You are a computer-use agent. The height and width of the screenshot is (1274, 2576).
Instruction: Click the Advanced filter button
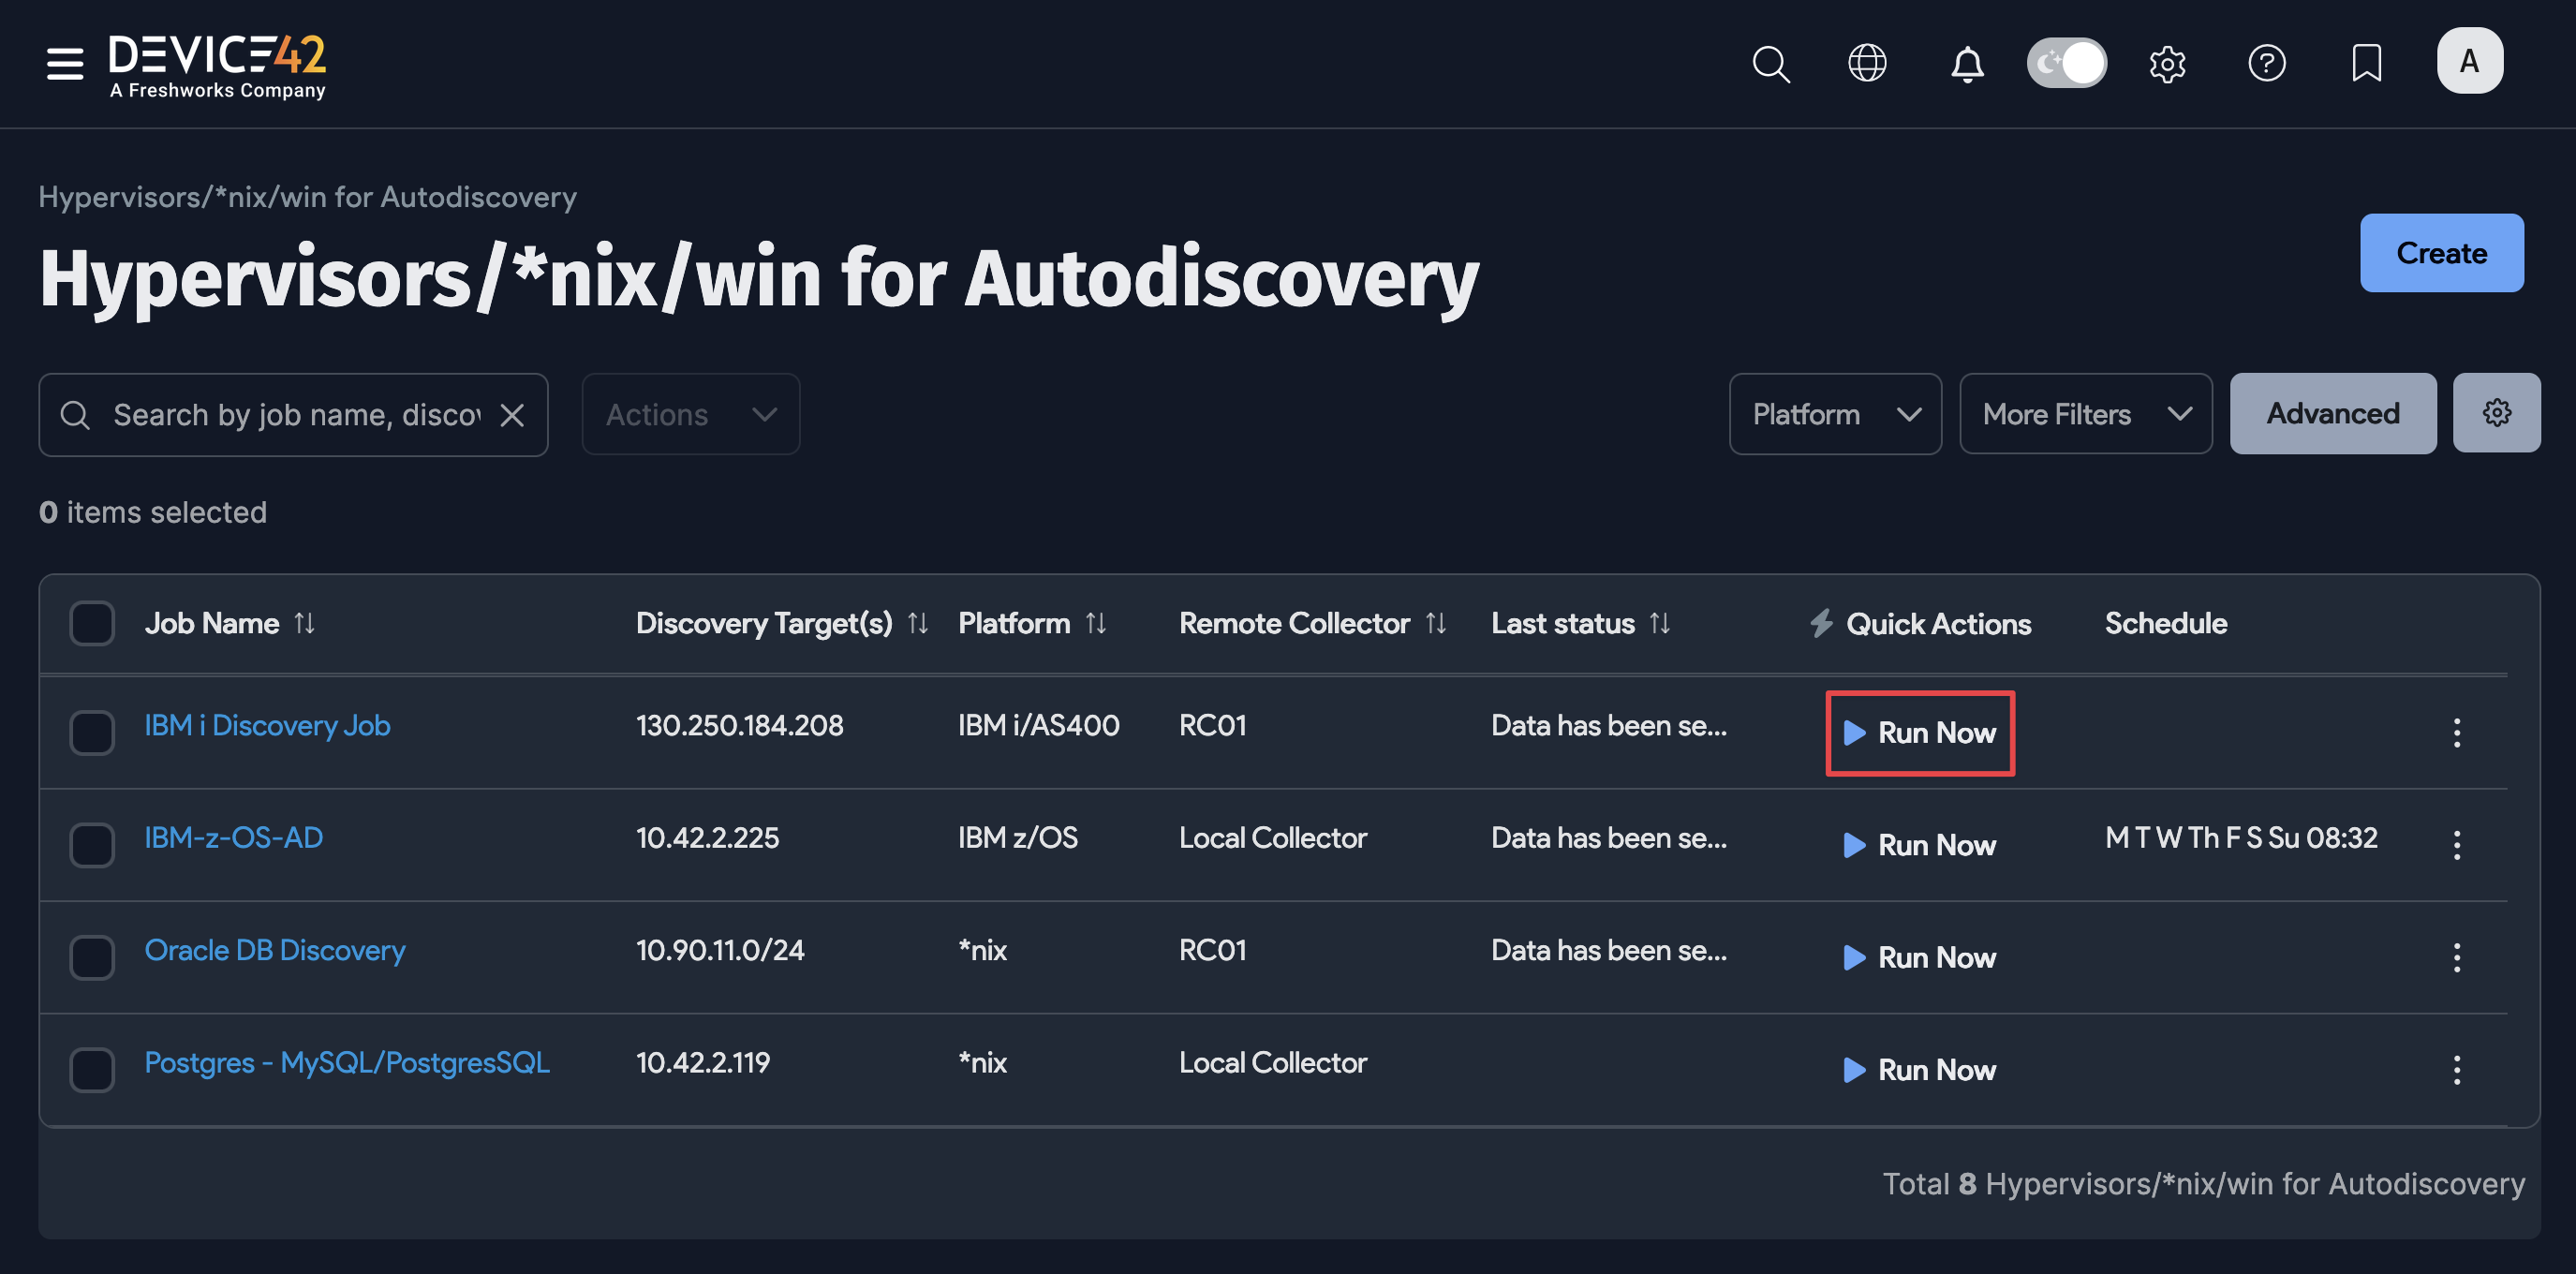tap(2332, 412)
